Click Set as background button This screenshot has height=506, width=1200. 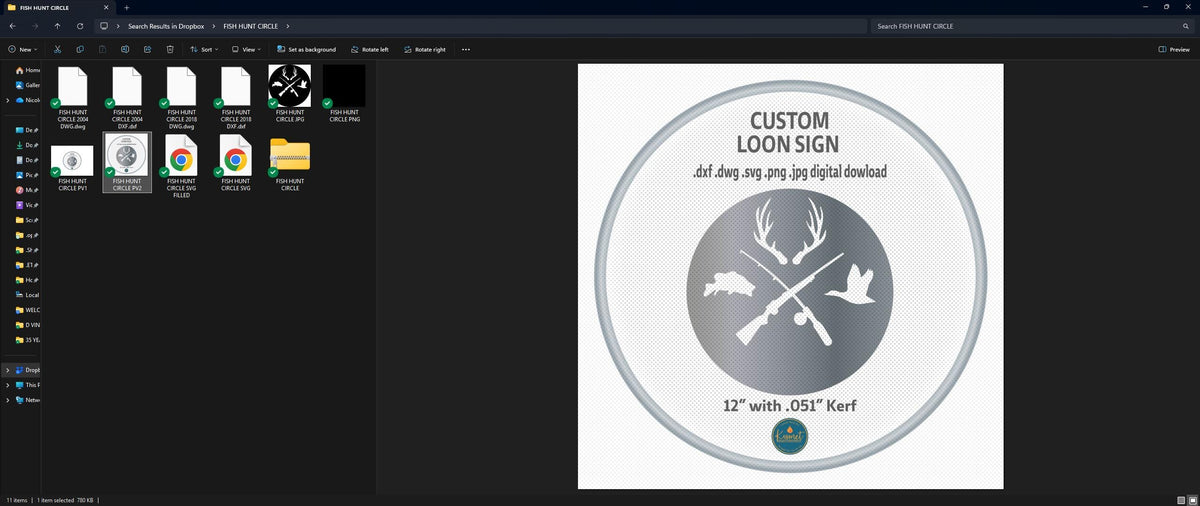305,49
